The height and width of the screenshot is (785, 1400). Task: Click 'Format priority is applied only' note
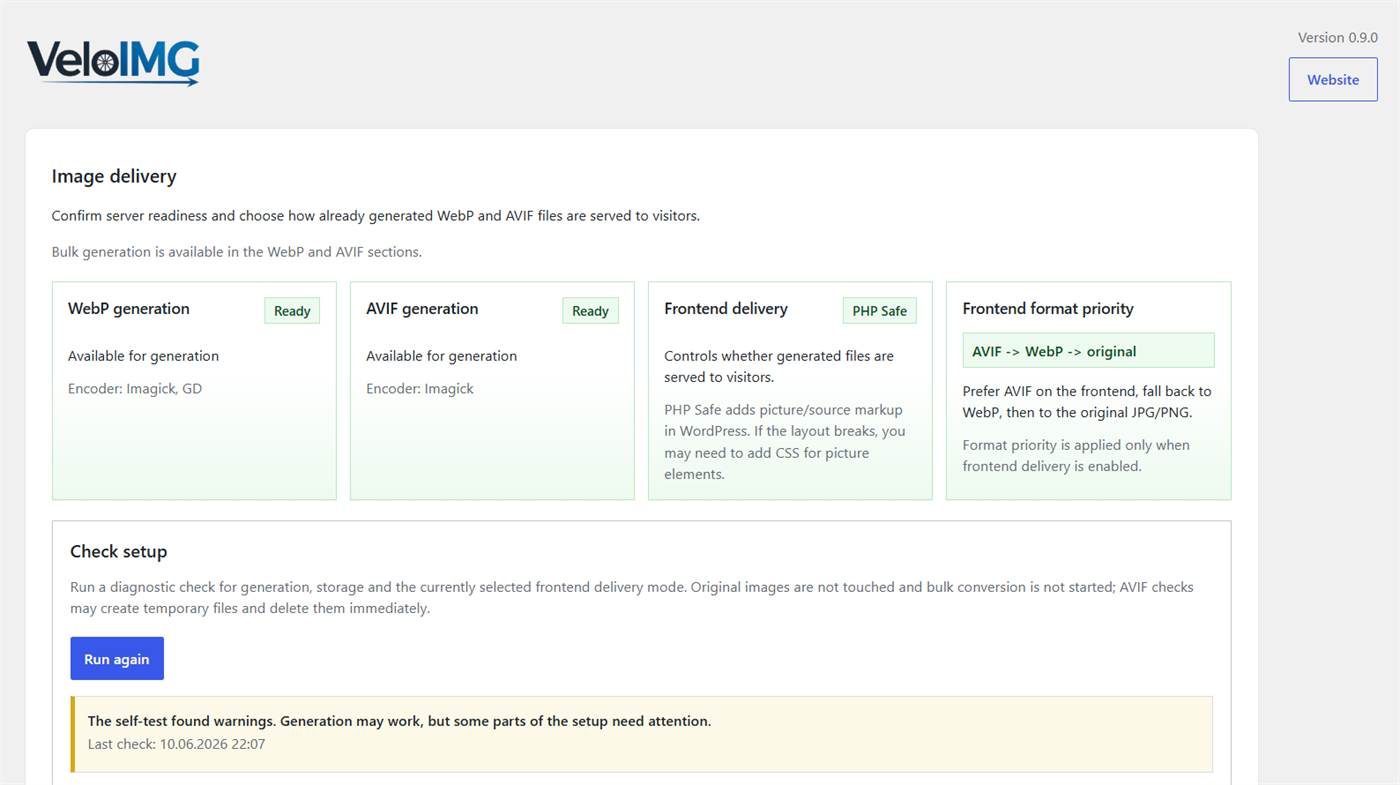pyautogui.click(x=1076, y=456)
